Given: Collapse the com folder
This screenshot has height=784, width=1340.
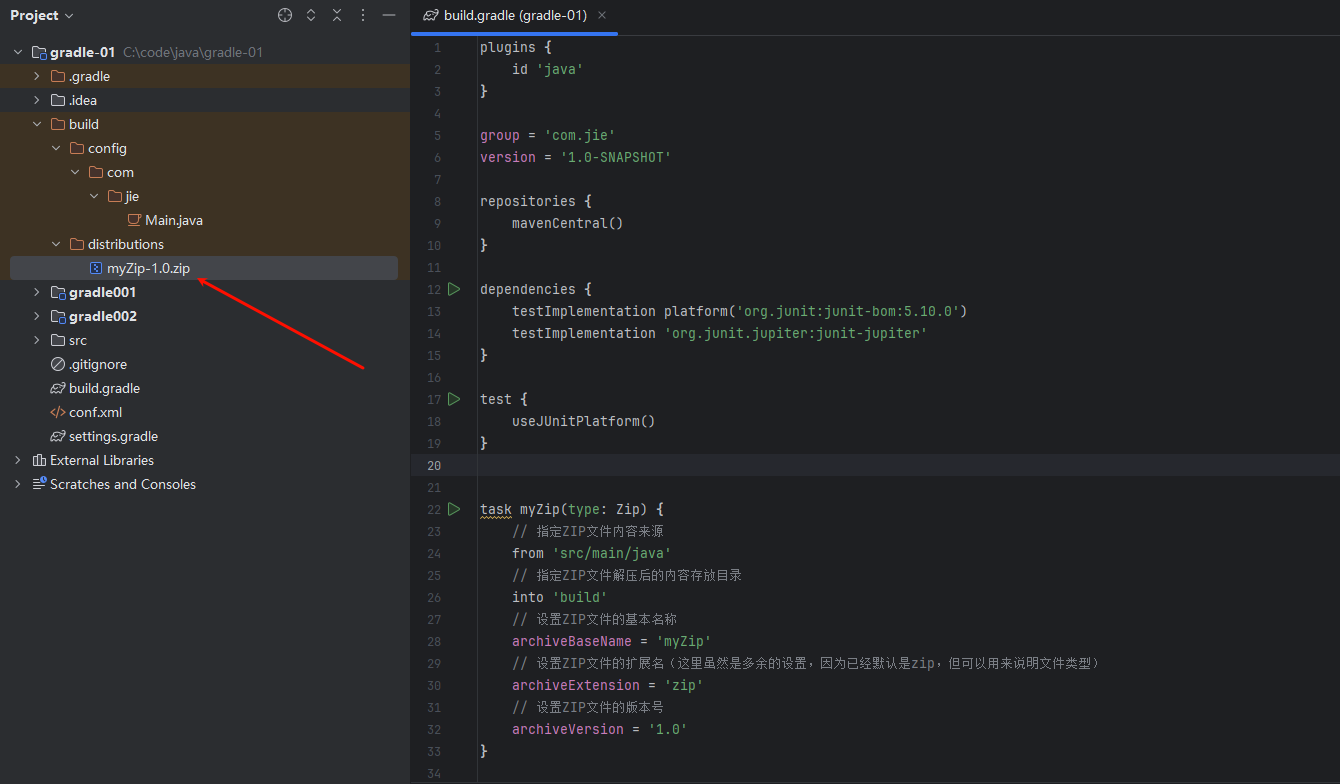Looking at the screenshot, I should (x=75, y=172).
